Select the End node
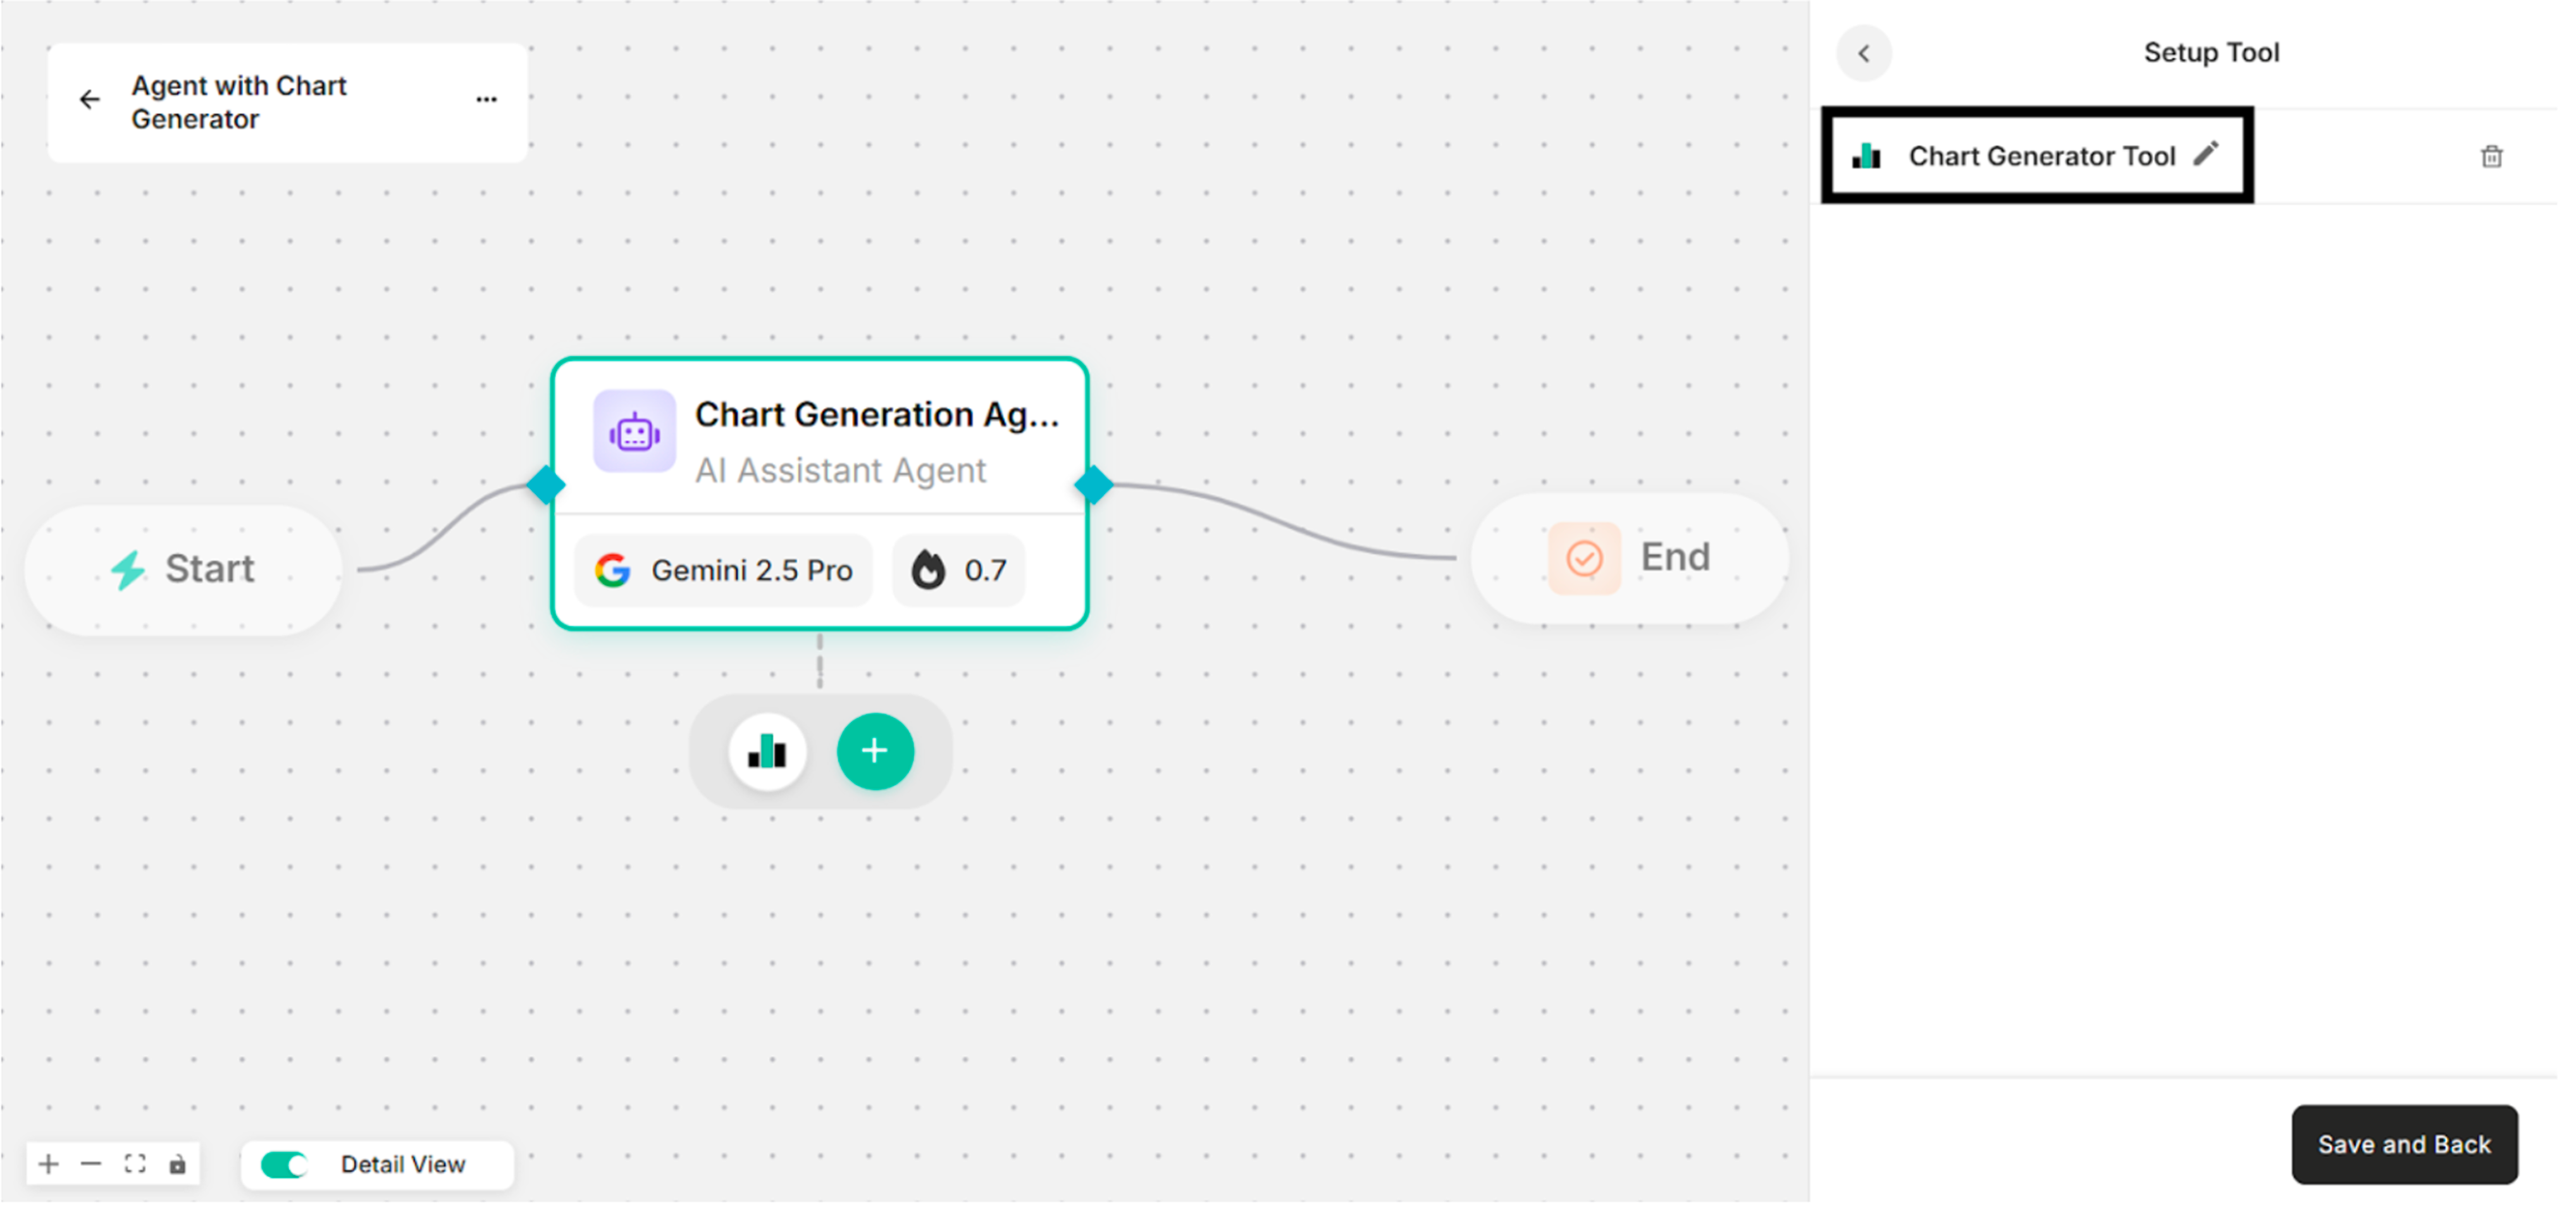 click(x=1629, y=558)
